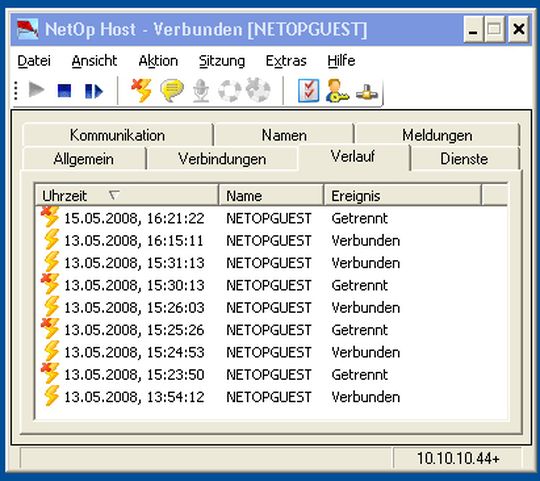
Task: Click the Start host play icon
Action: [36, 90]
